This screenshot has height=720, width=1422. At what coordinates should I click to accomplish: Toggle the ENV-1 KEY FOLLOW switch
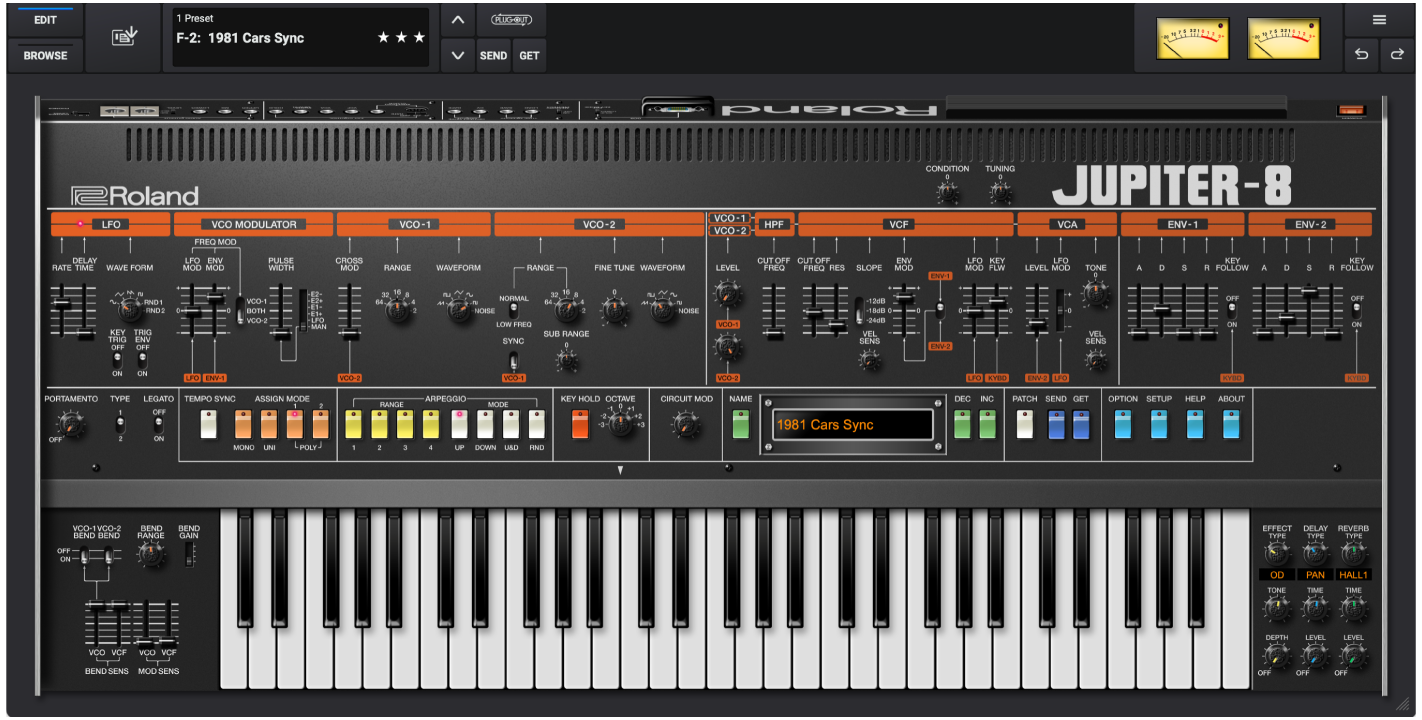[1232, 310]
